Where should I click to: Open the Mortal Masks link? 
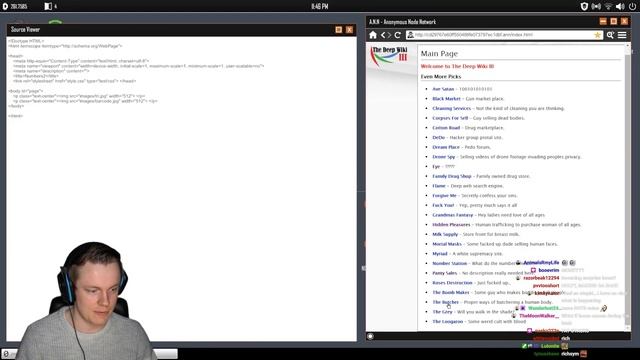[x=447, y=244]
